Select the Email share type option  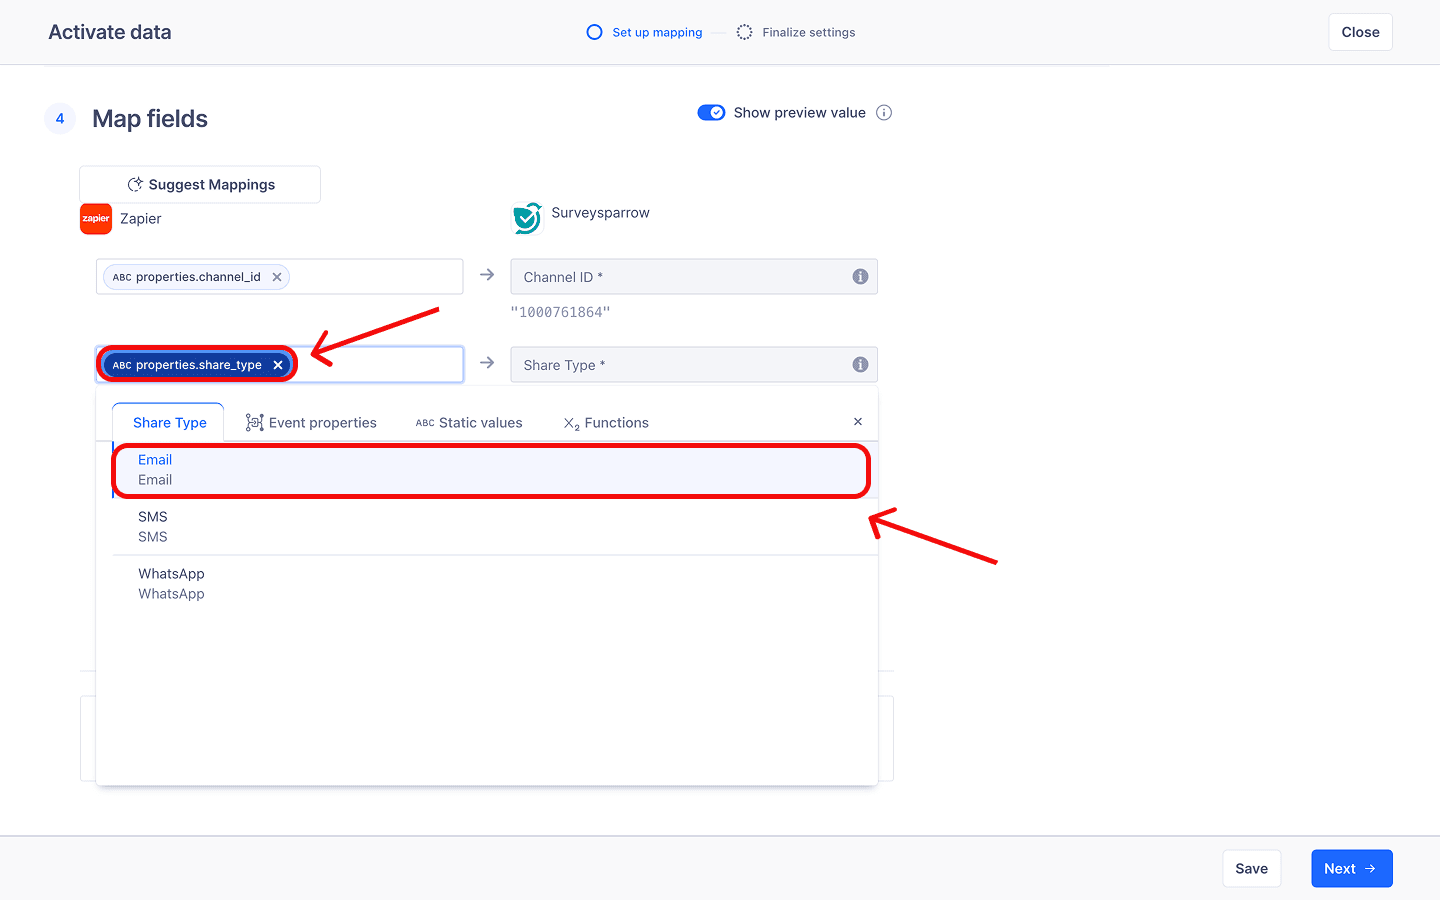(x=495, y=470)
